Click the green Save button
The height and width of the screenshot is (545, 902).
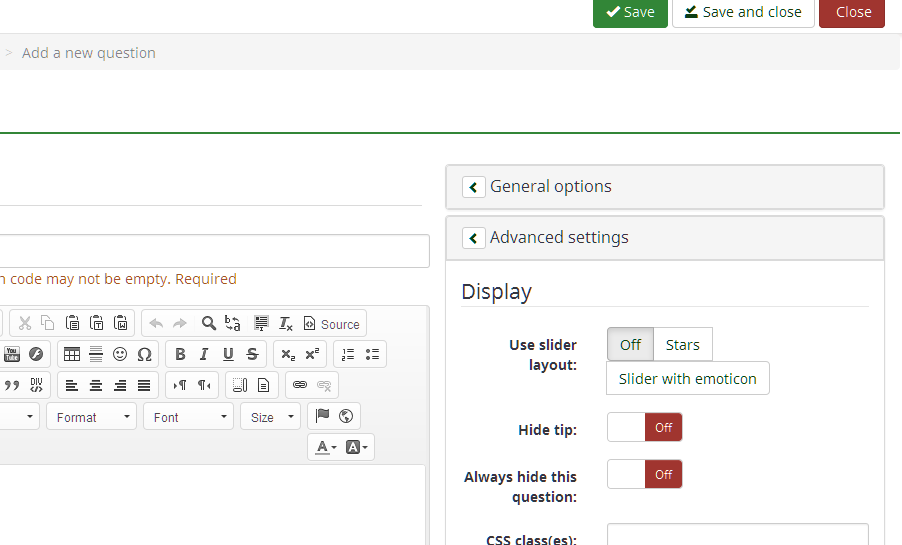(630, 13)
